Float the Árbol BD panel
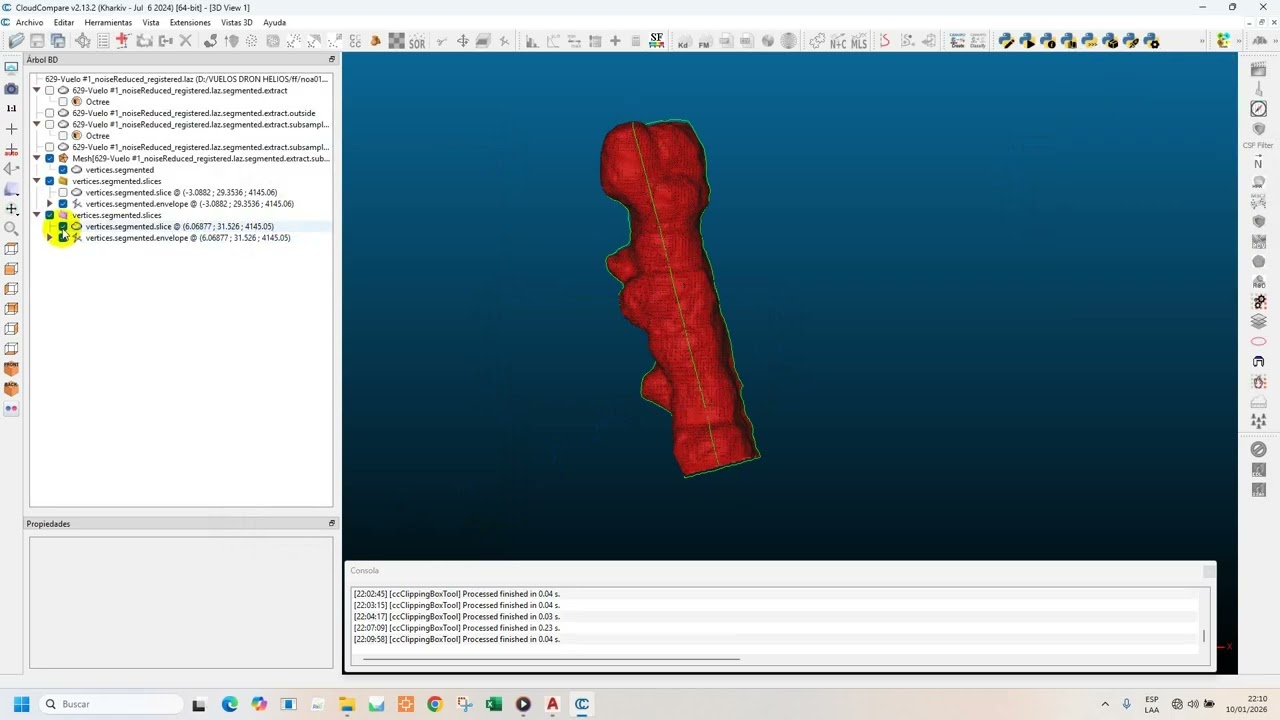Image resolution: width=1280 pixels, height=720 pixels. 332,59
